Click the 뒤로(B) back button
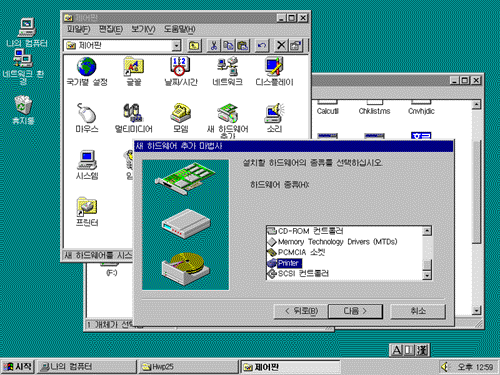500x375 pixels. pyautogui.click(x=301, y=311)
